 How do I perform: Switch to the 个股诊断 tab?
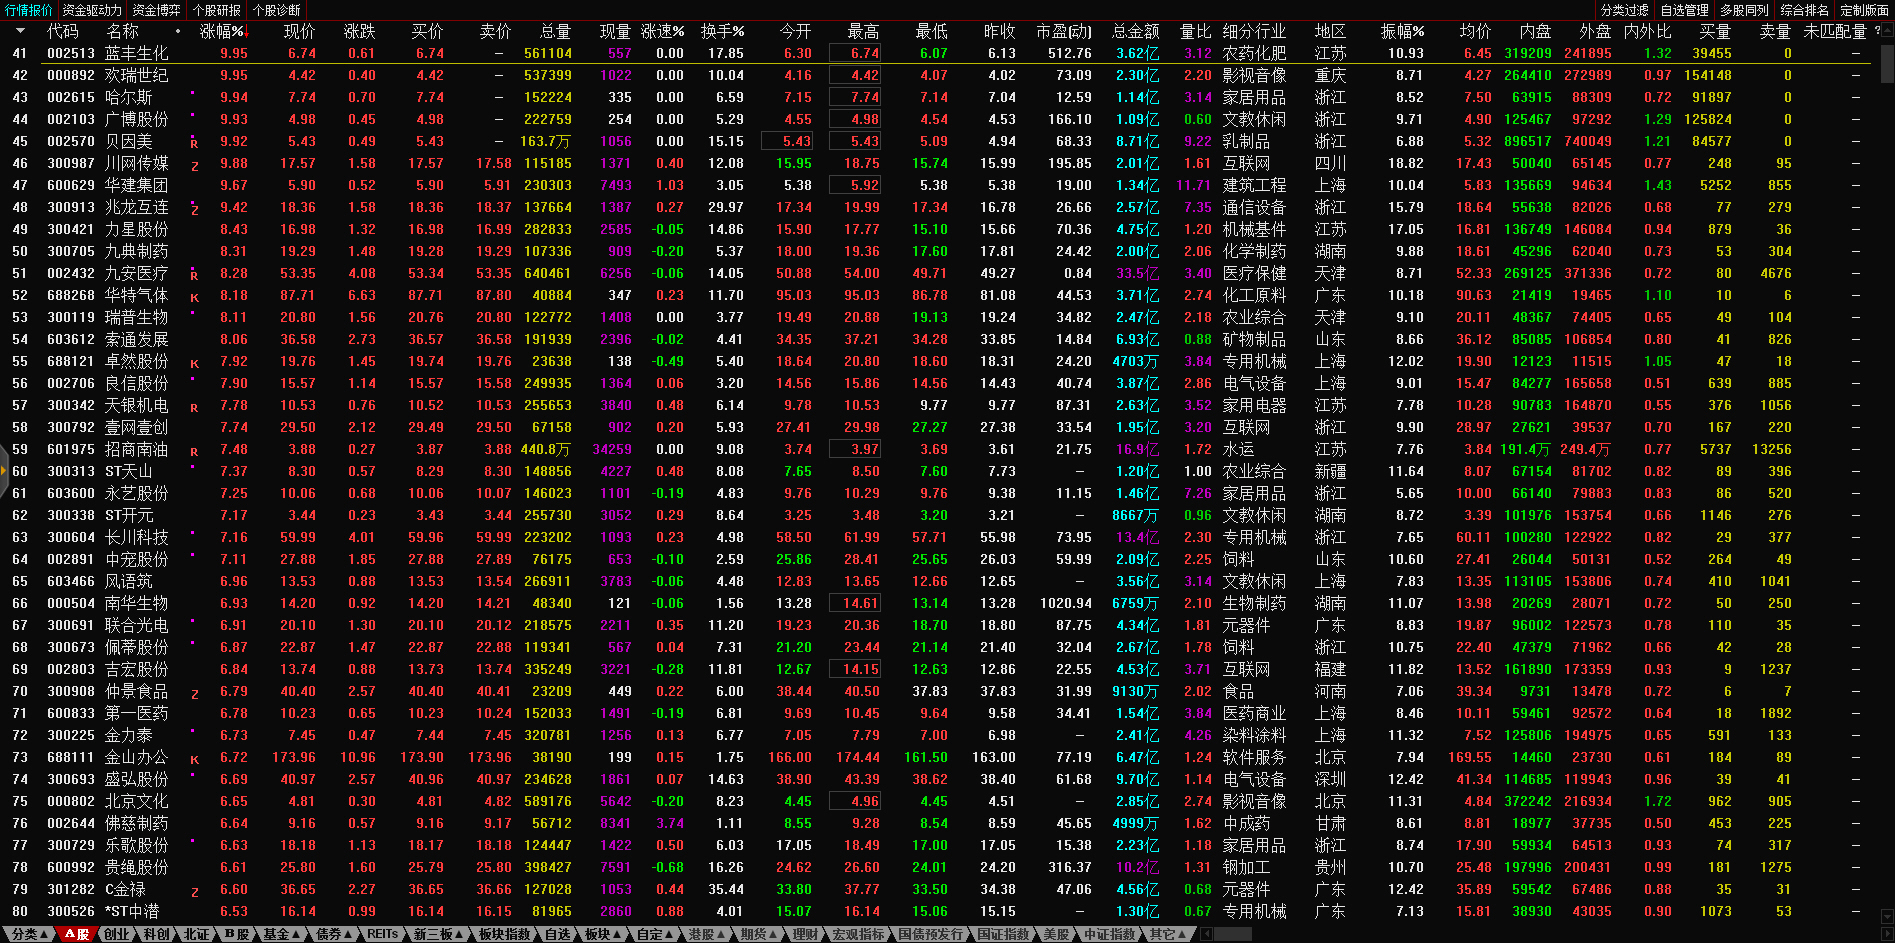(277, 10)
